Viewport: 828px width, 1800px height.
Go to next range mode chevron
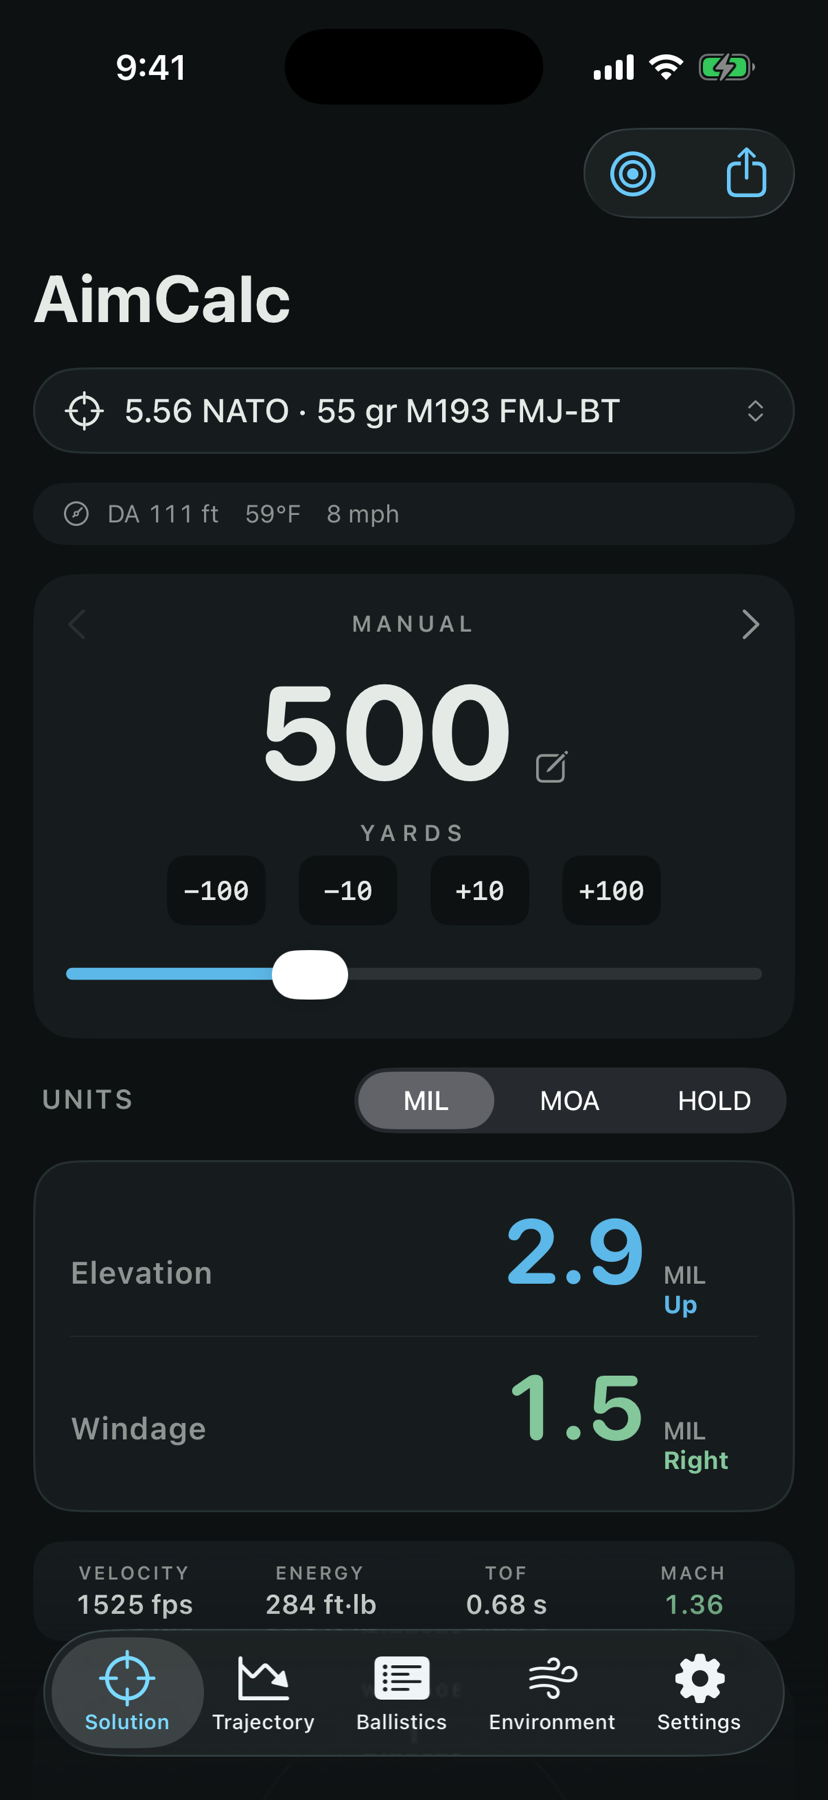(751, 625)
